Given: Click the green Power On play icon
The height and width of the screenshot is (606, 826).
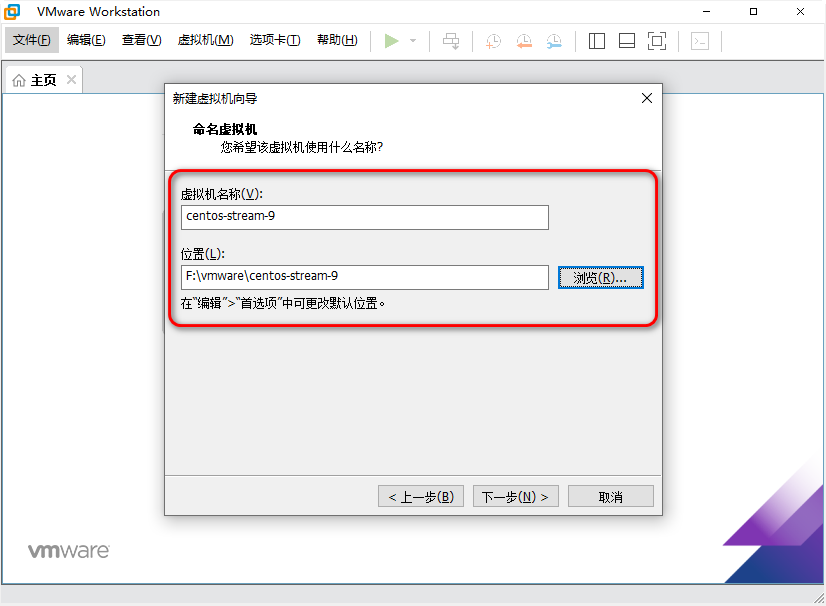Looking at the screenshot, I should [x=391, y=41].
